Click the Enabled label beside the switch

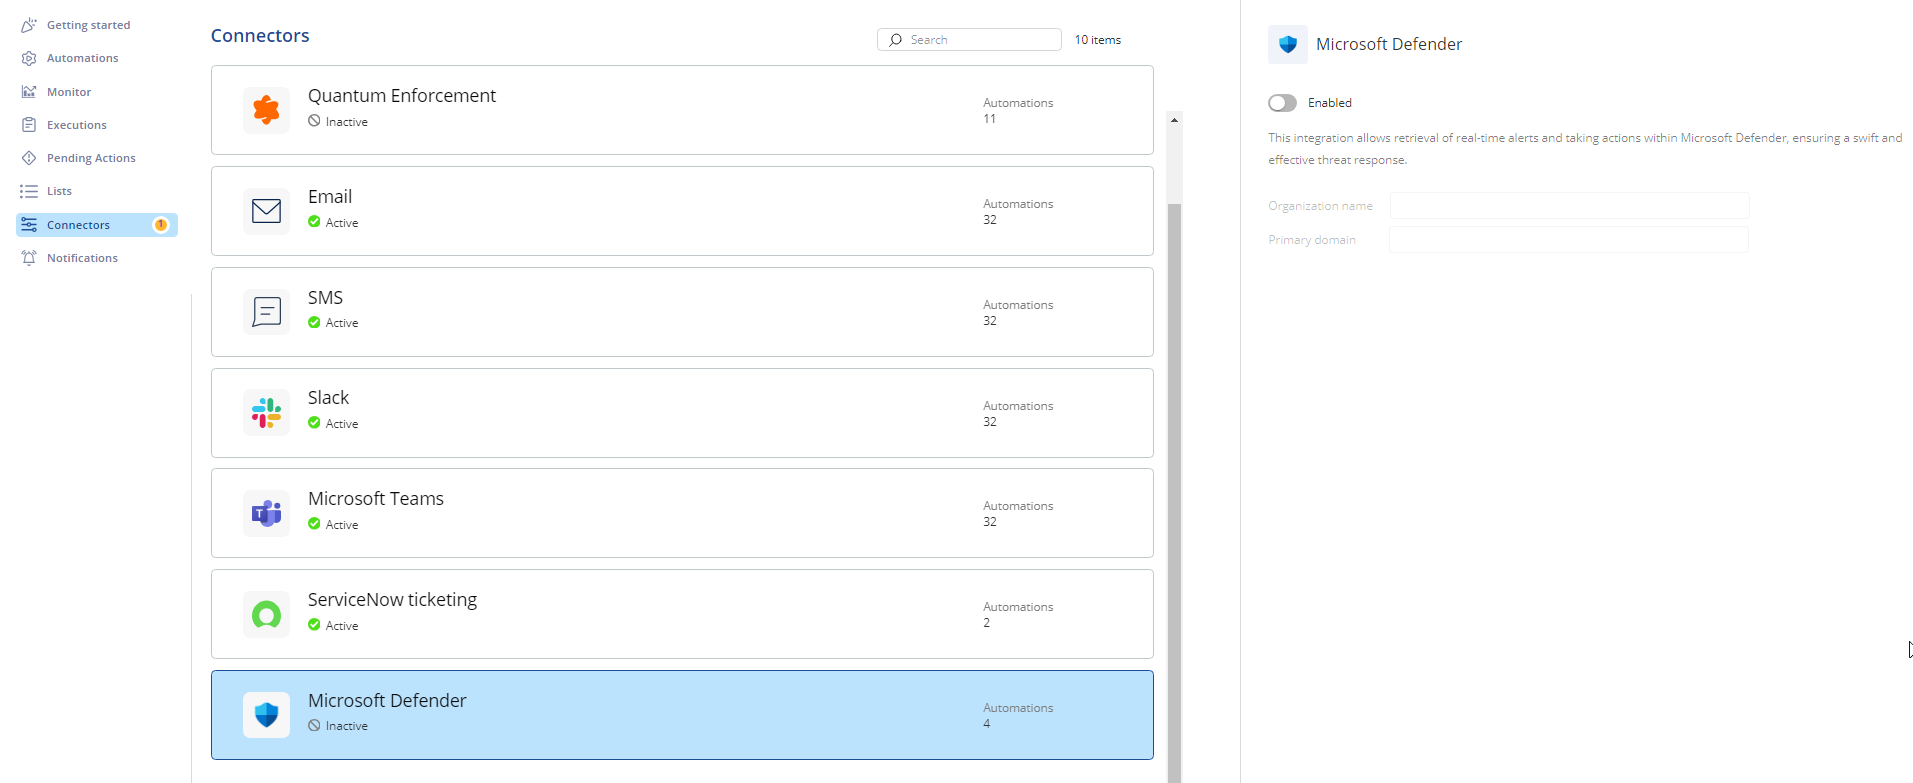point(1330,103)
